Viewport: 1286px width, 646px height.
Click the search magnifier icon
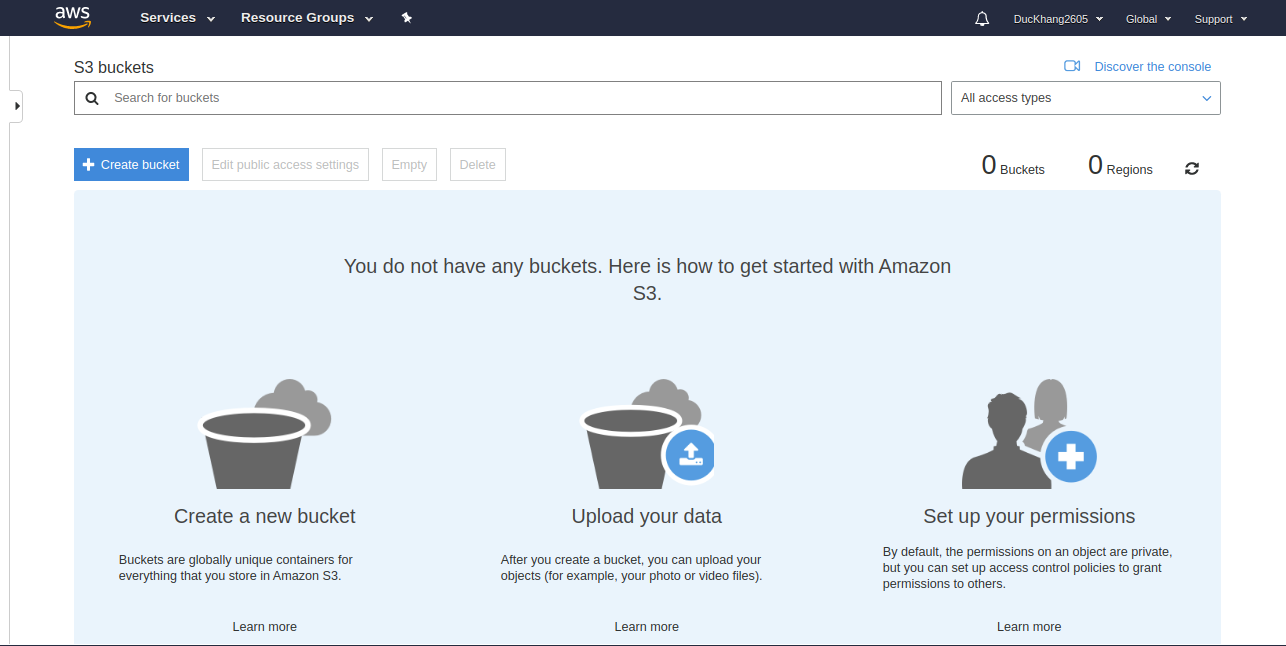coord(92,98)
